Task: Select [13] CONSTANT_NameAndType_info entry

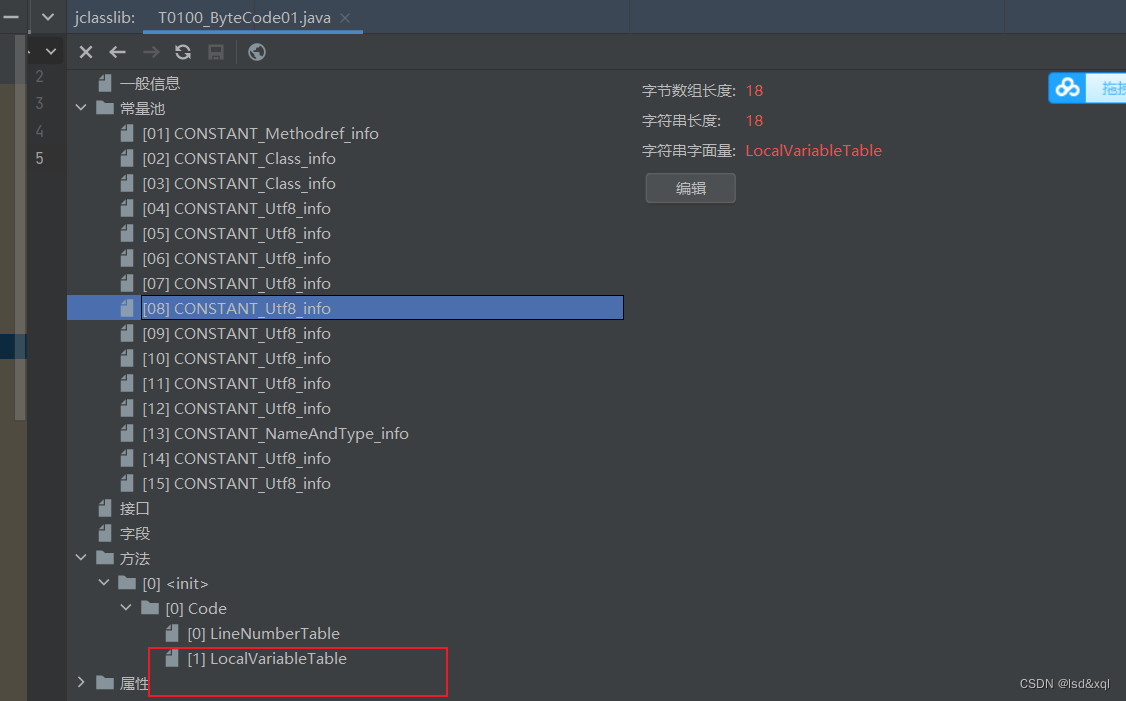Action: click(x=275, y=434)
